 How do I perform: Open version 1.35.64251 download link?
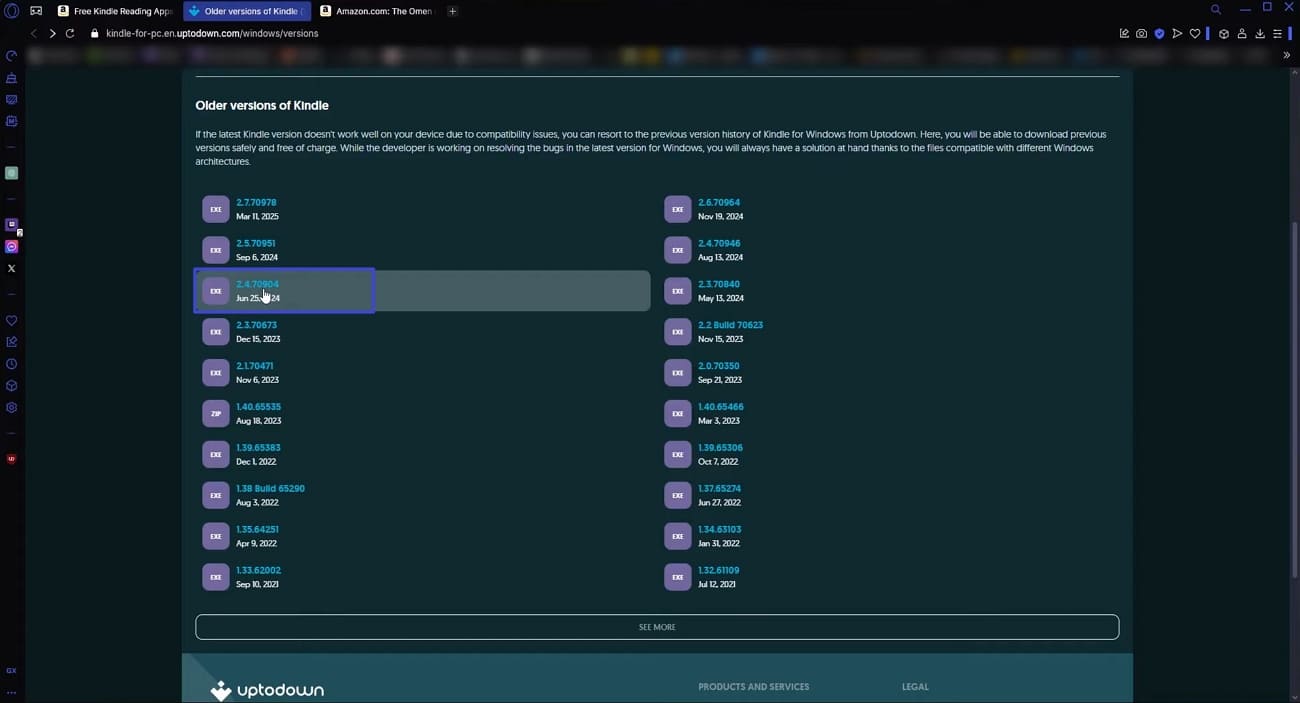[x=257, y=530]
